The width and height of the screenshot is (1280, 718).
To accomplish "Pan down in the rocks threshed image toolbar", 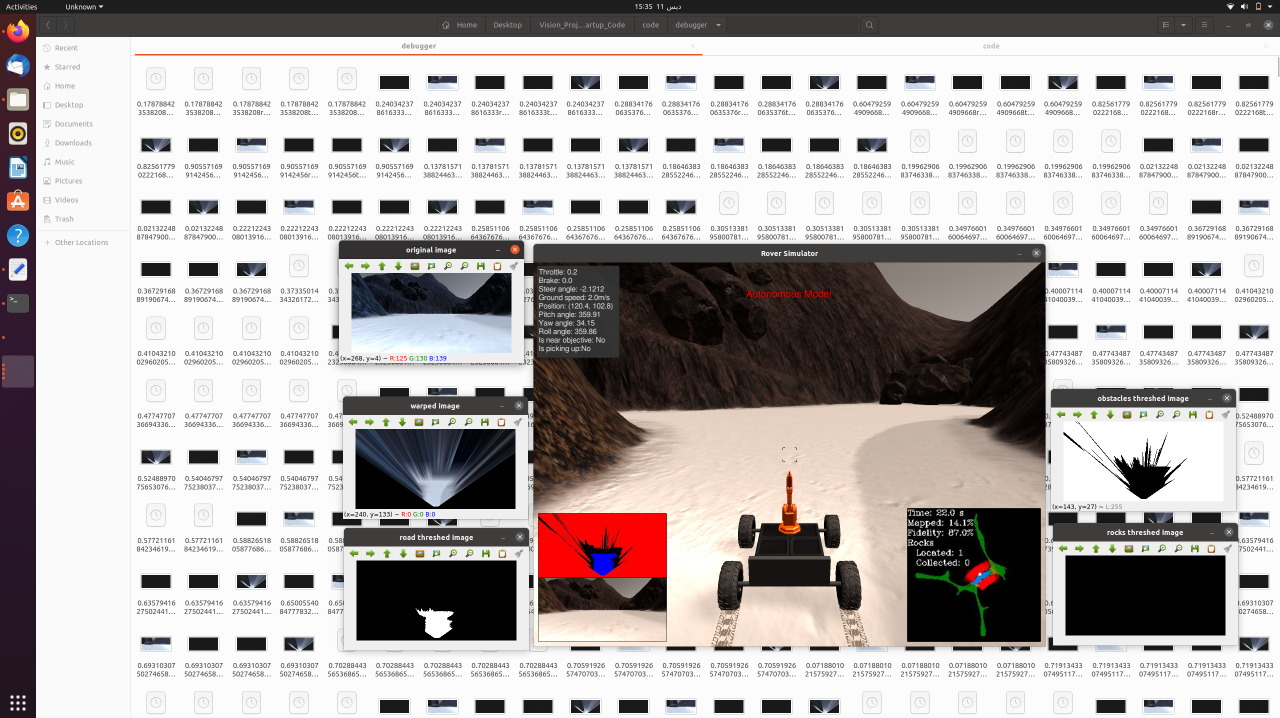I will click(1110, 548).
